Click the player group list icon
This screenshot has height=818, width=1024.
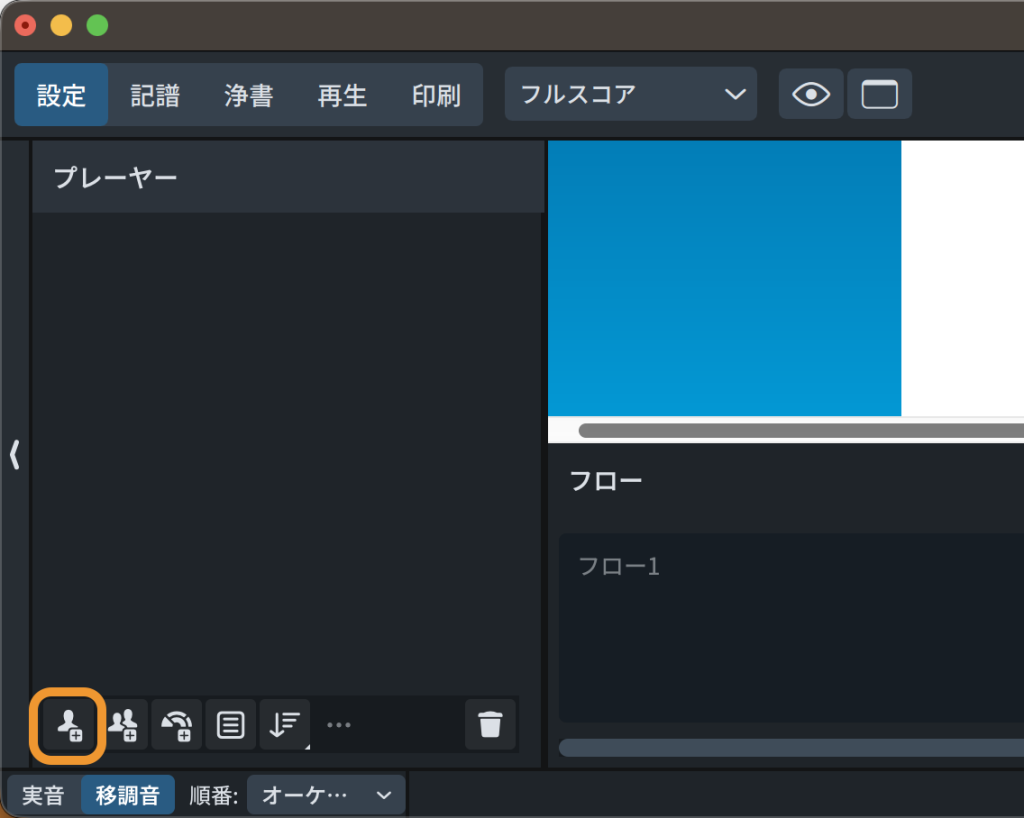(231, 724)
